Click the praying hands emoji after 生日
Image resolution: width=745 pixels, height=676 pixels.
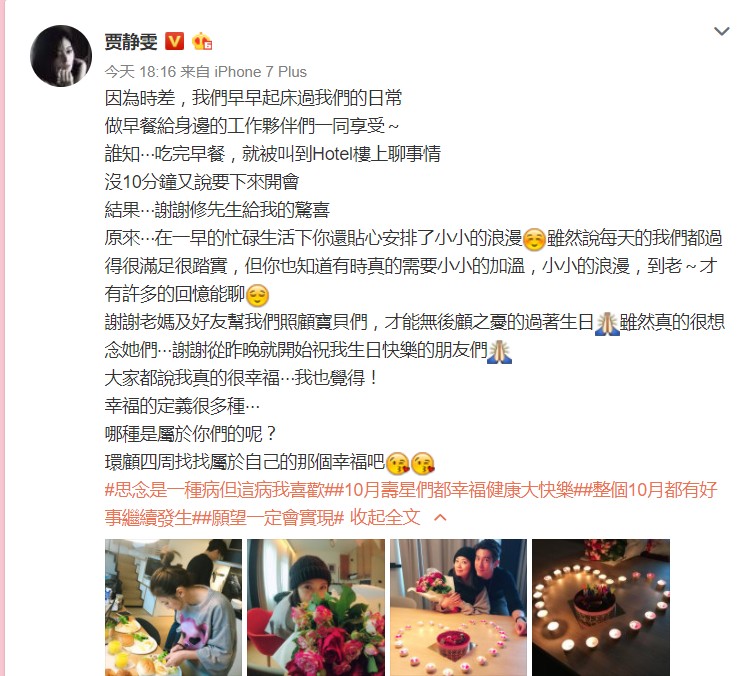[x=607, y=324]
